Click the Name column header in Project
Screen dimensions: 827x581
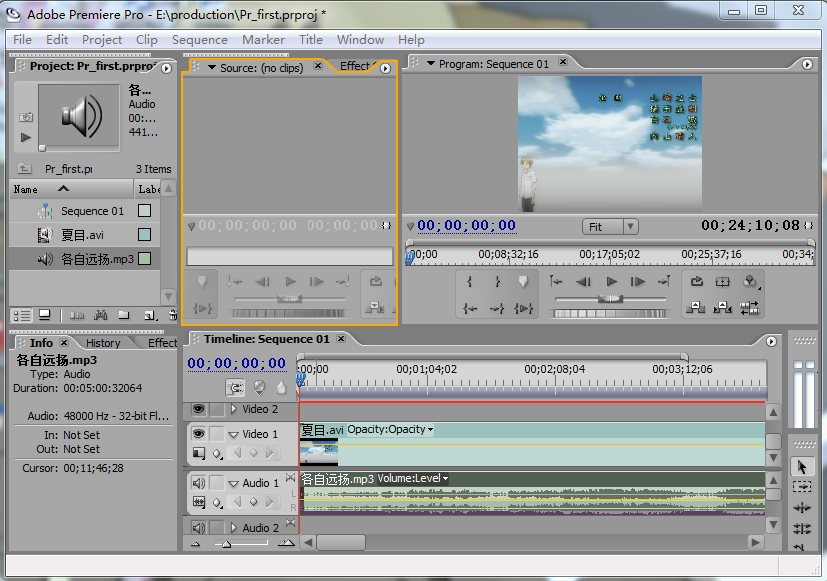[27, 189]
